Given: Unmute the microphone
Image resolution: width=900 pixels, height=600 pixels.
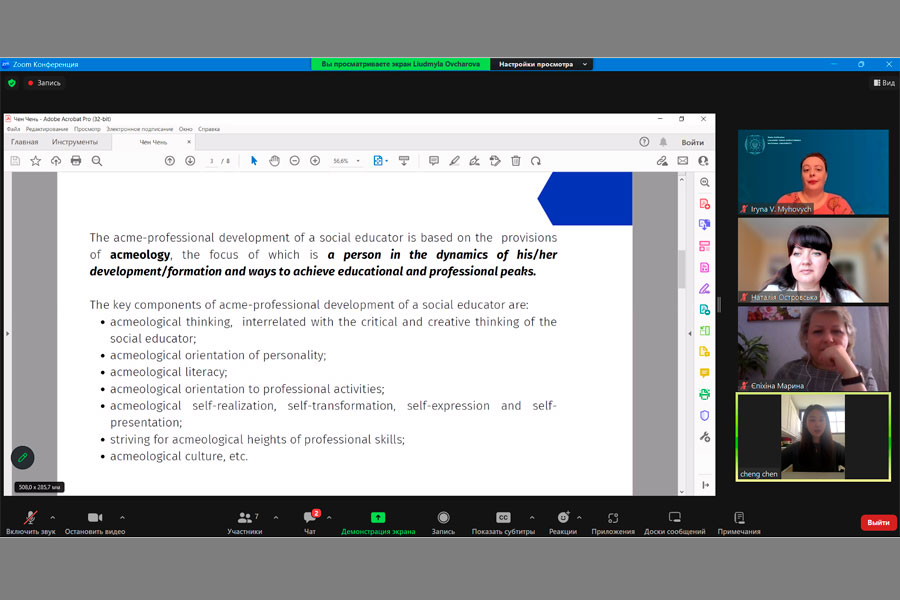Looking at the screenshot, I should pos(30,518).
